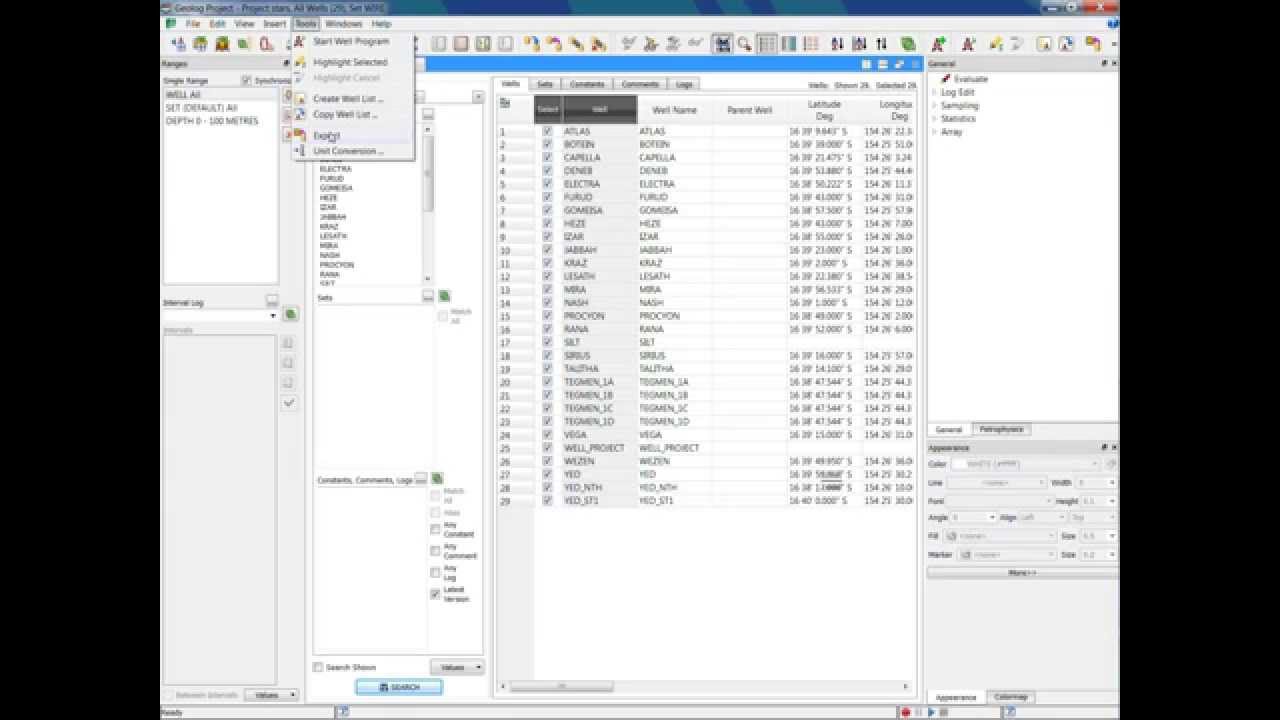This screenshot has width=1280, height=720.
Task: Click the table corner icon above row numbers
Action: tap(505, 103)
